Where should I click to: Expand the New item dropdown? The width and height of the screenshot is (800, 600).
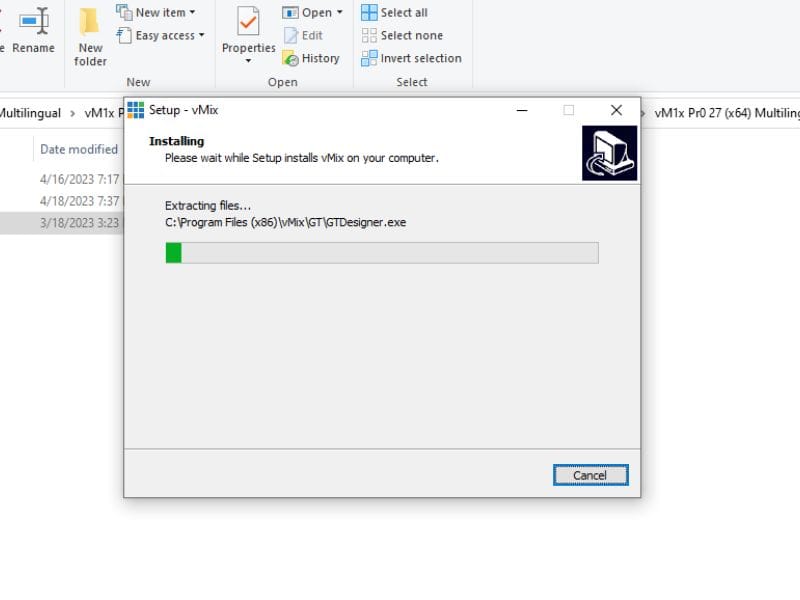click(192, 12)
